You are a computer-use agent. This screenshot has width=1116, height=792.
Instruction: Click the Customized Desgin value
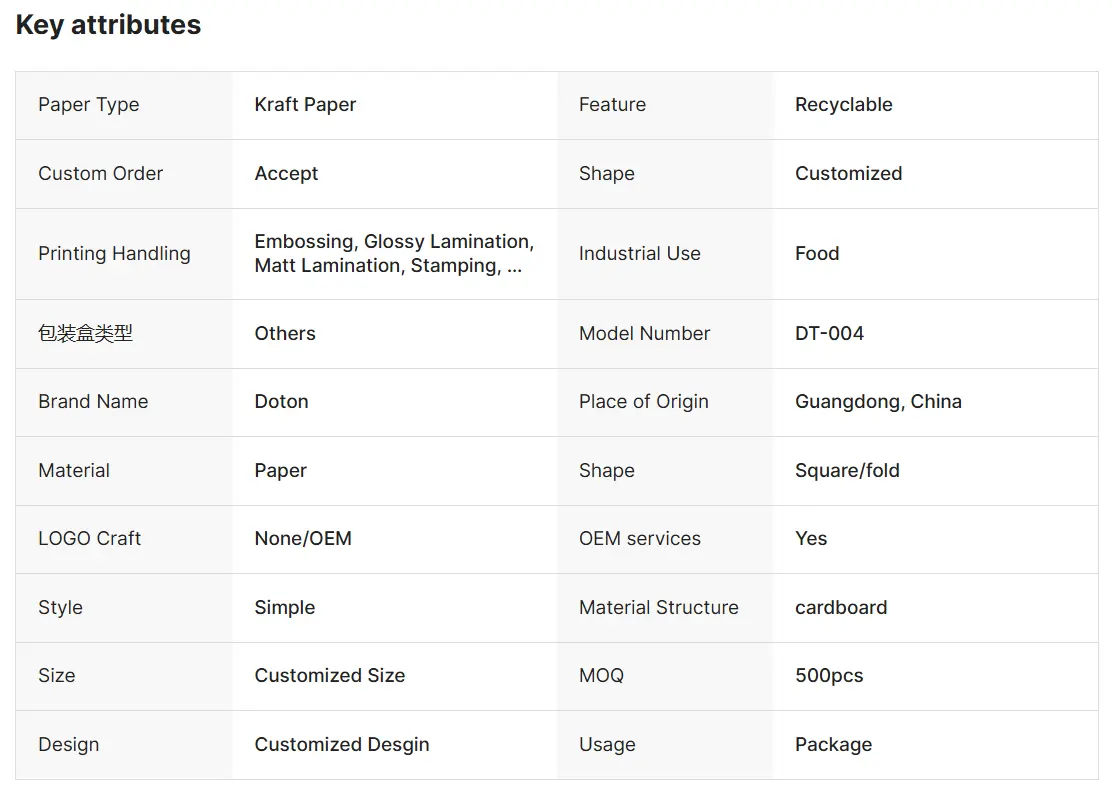[x=342, y=744]
